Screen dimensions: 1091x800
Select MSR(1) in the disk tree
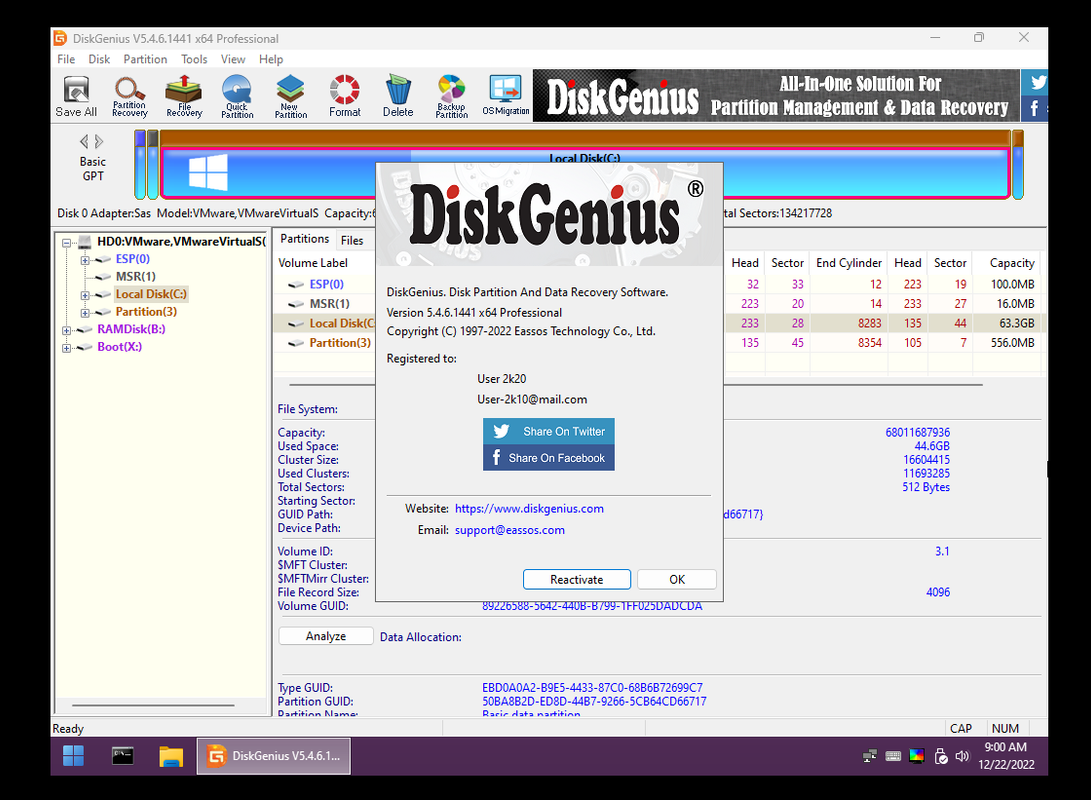[136, 277]
